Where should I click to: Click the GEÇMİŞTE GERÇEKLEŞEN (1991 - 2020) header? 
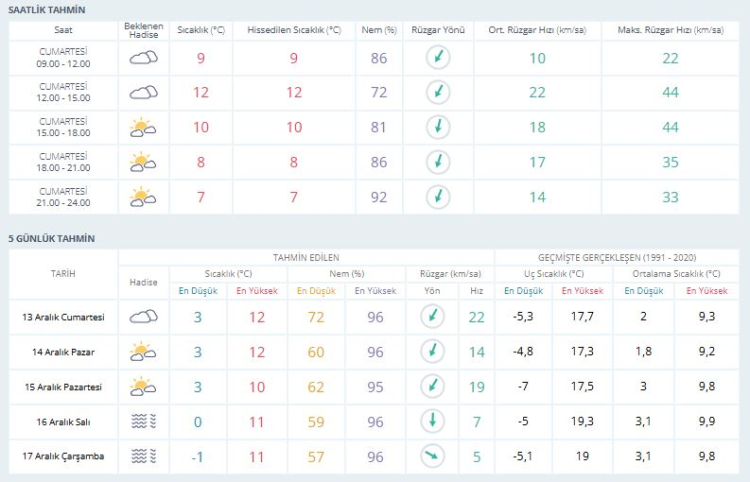[x=615, y=257]
